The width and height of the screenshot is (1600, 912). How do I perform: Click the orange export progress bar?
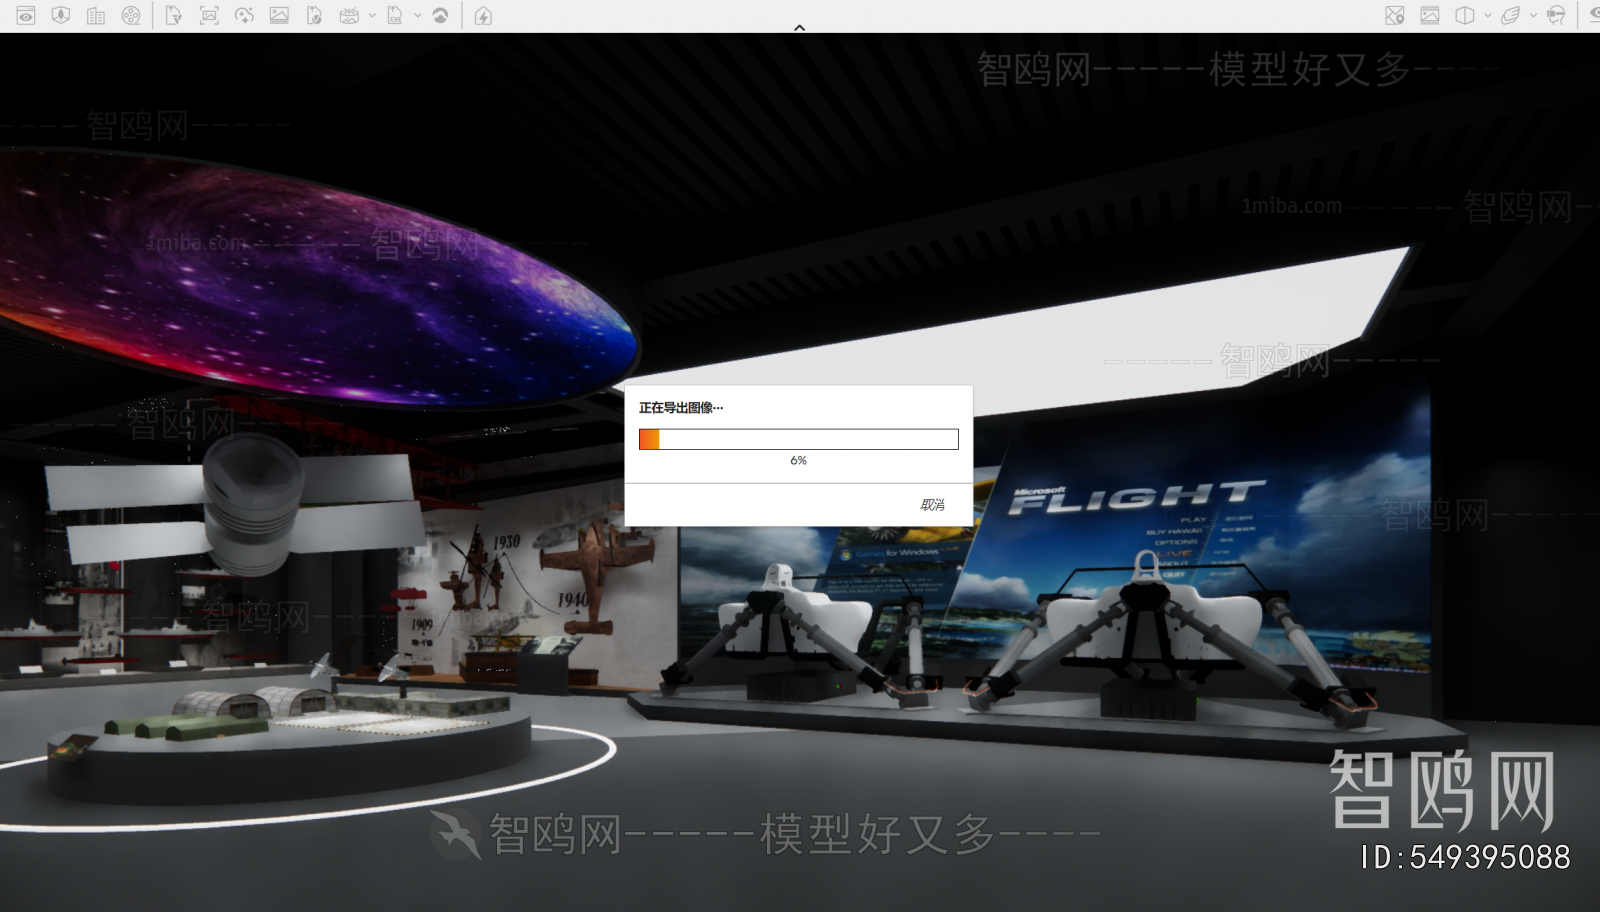[798, 439]
